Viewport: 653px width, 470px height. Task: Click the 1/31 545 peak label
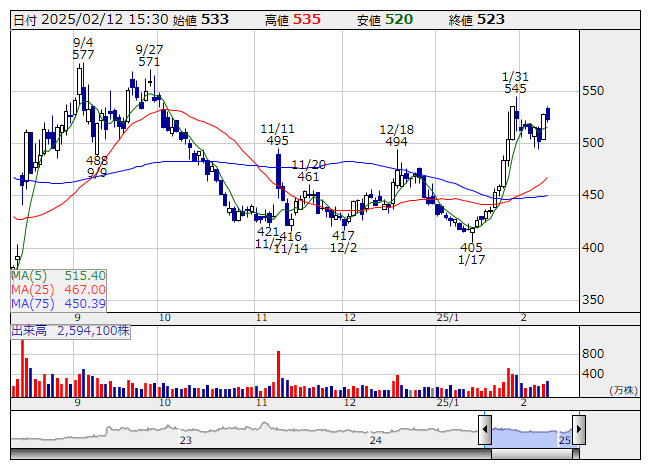[x=515, y=83]
